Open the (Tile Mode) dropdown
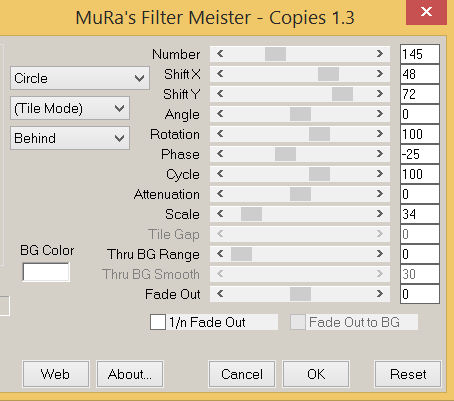454x401 pixels. 70,108
